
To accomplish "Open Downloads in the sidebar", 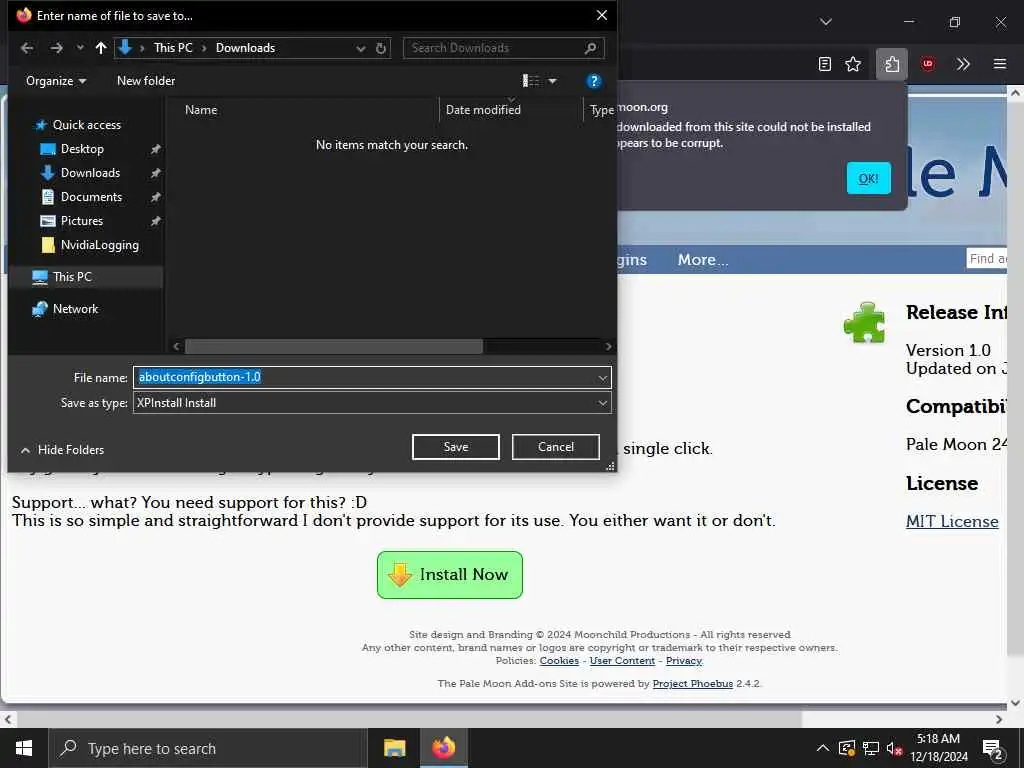I will 90,173.
